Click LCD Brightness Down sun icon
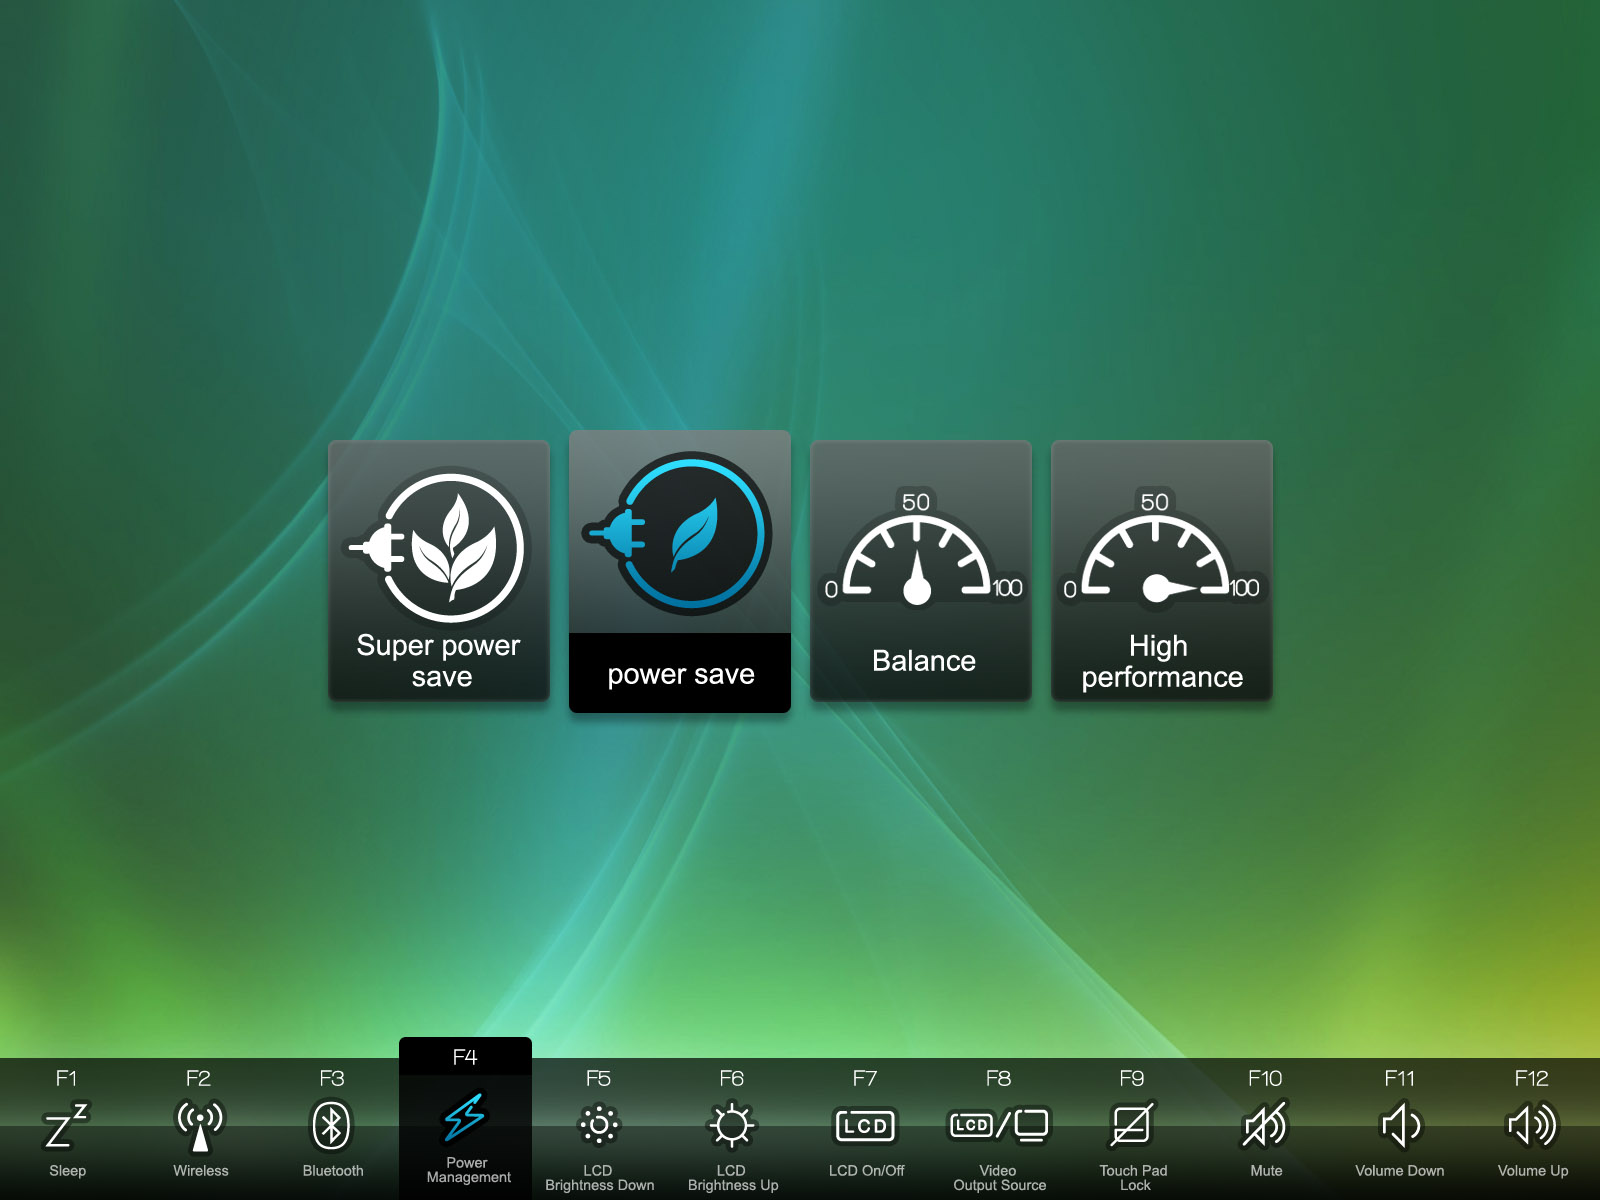The height and width of the screenshot is (1200, 1600). 599,1125
